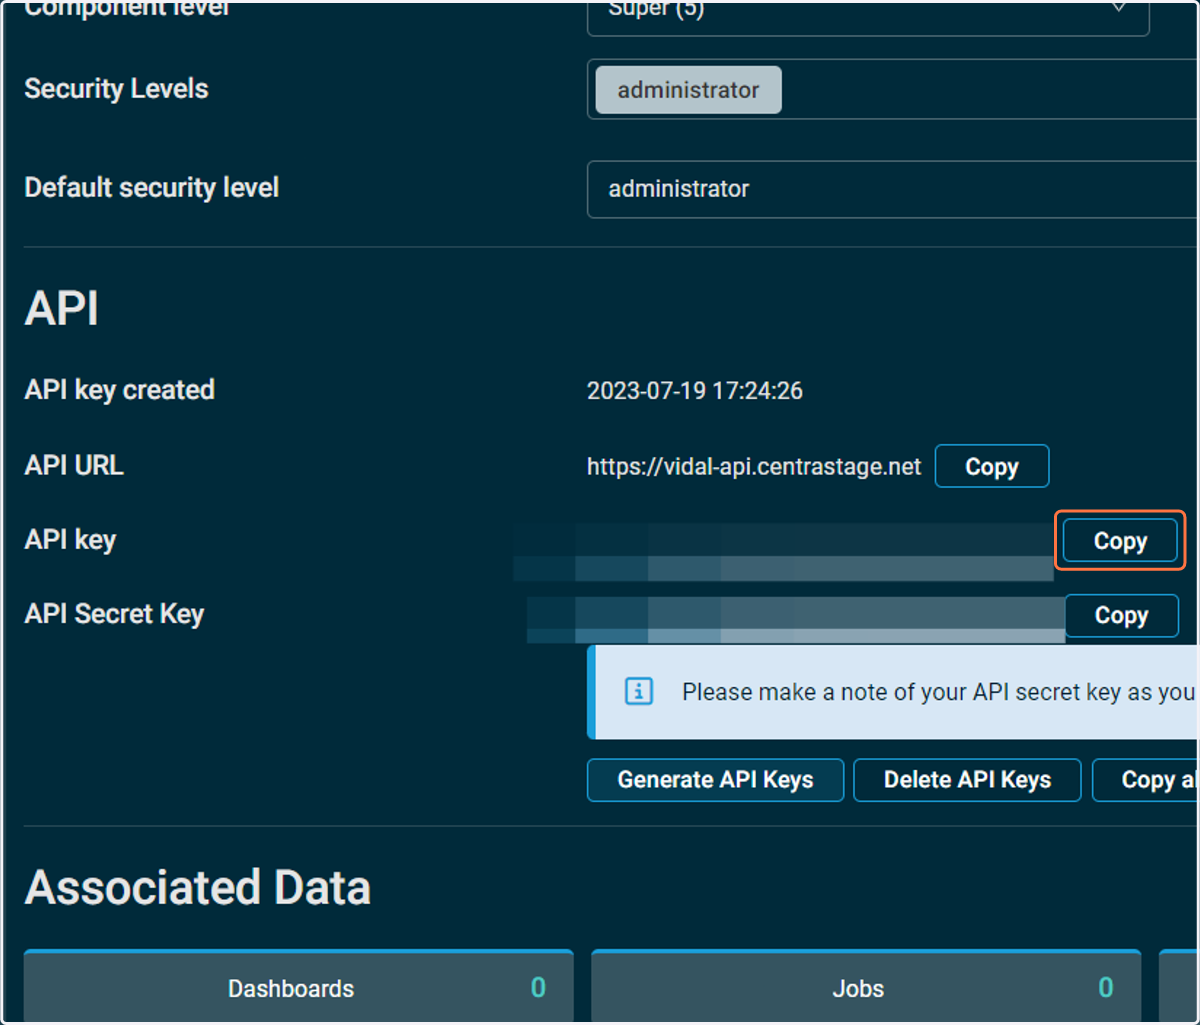Click Generate API Keys button
The height and width of the screenshot is (1025, 1200).
pyautogui.click(x=715, y=780)
